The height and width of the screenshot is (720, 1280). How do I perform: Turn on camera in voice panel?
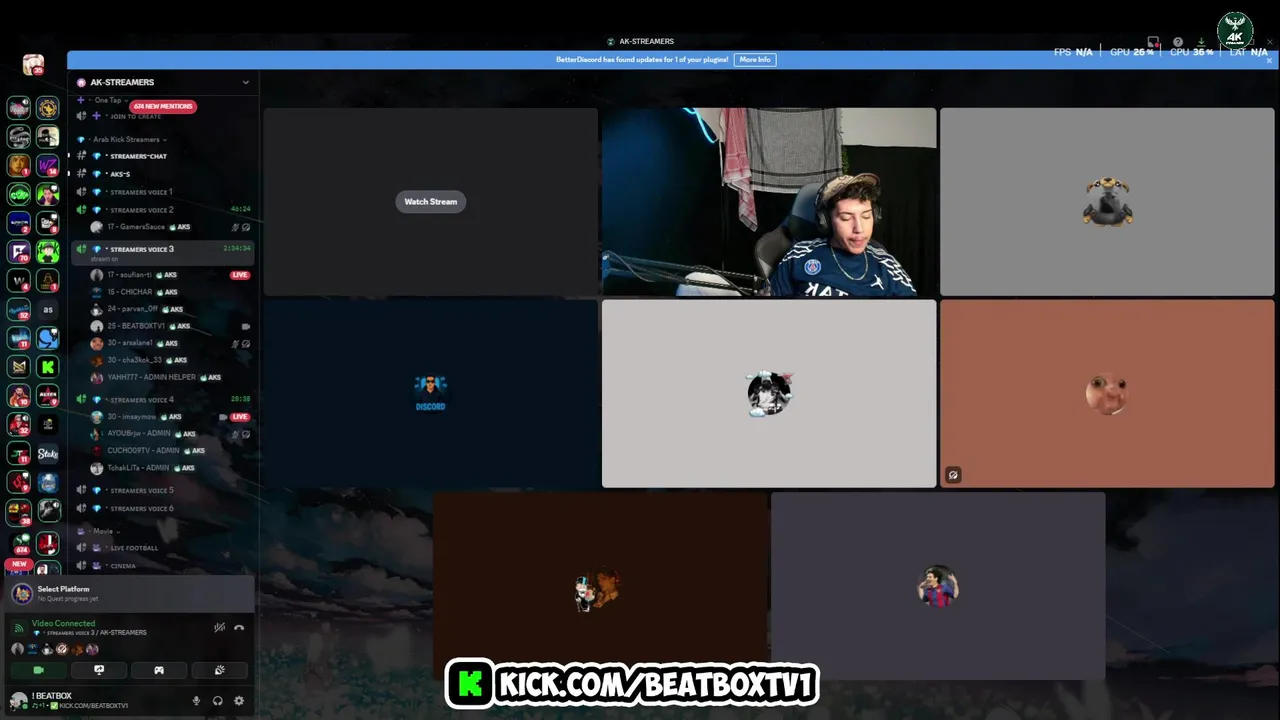(38, 670)
